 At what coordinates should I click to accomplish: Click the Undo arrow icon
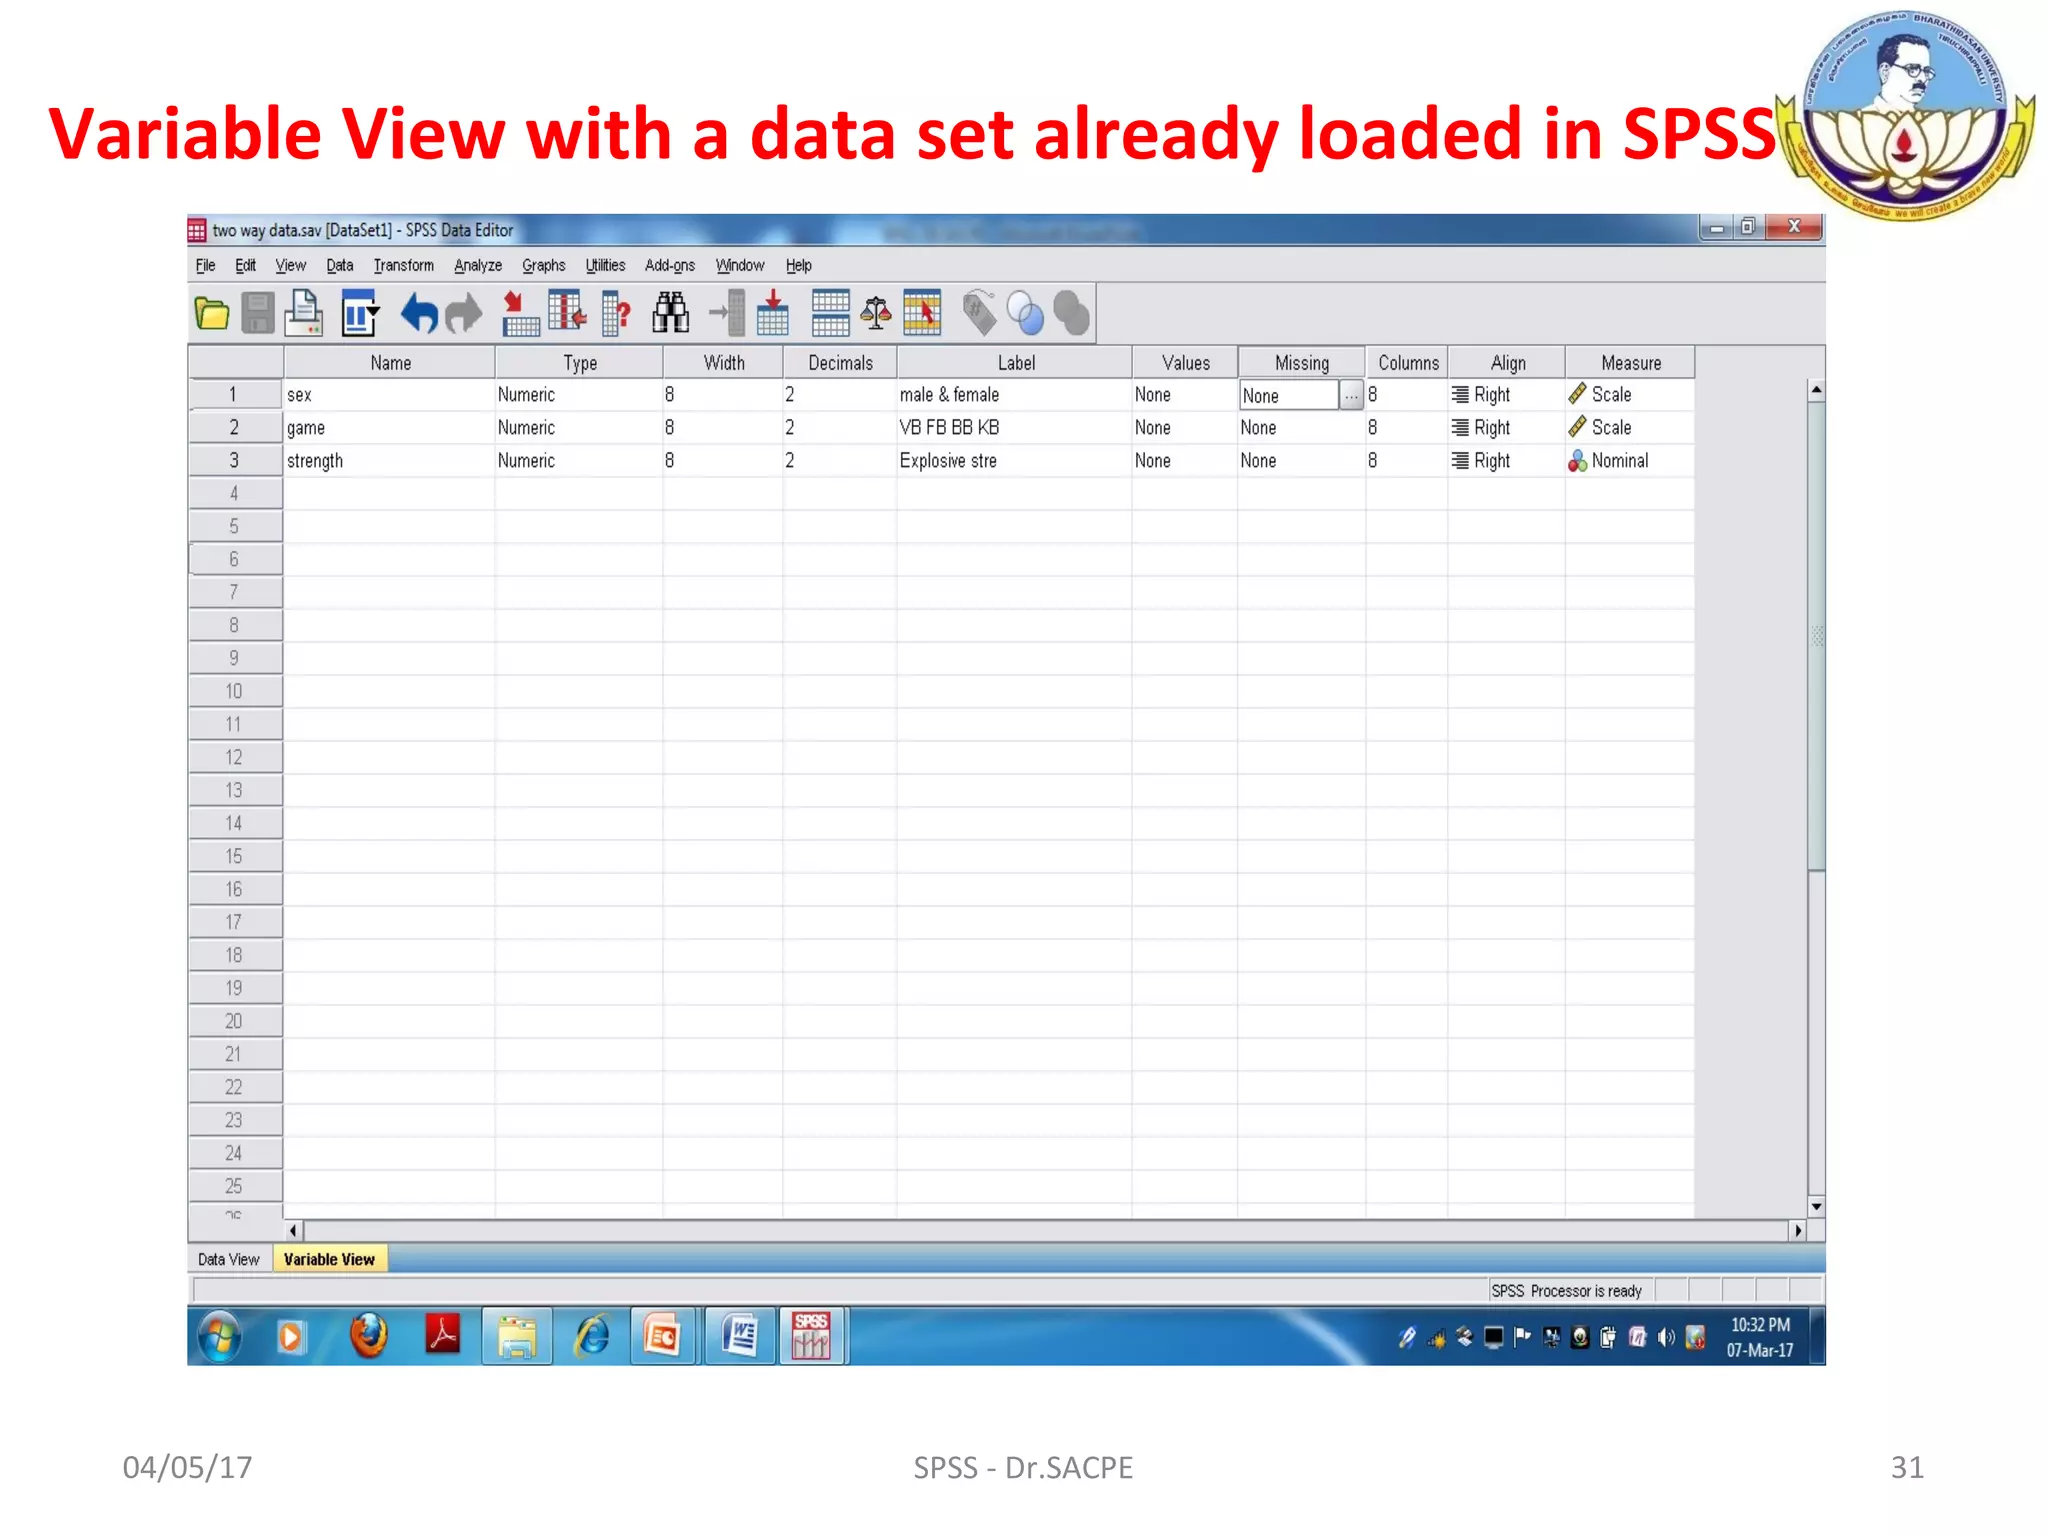(419, 314)
